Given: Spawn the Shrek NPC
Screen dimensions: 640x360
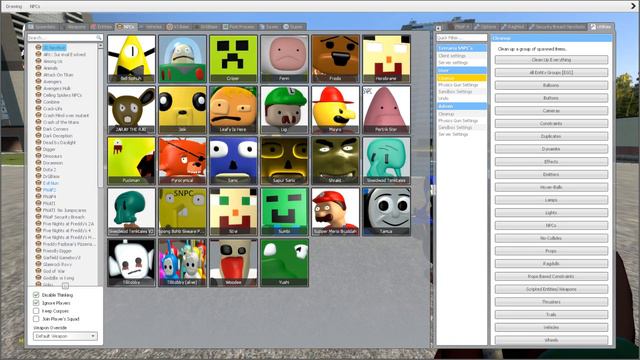Looking at the screenshot, I should point(336,161).
